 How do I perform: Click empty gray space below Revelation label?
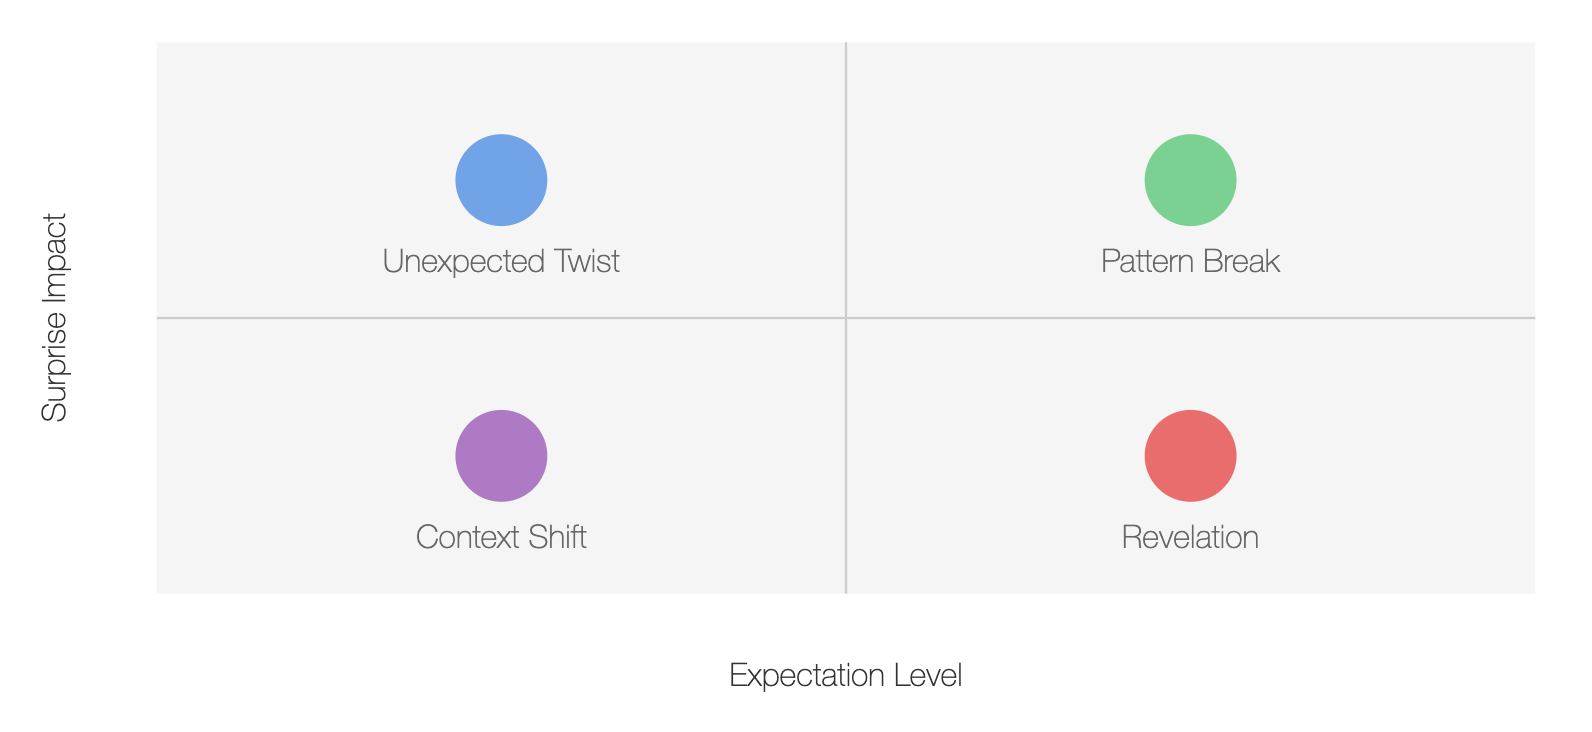(1190, 573)
